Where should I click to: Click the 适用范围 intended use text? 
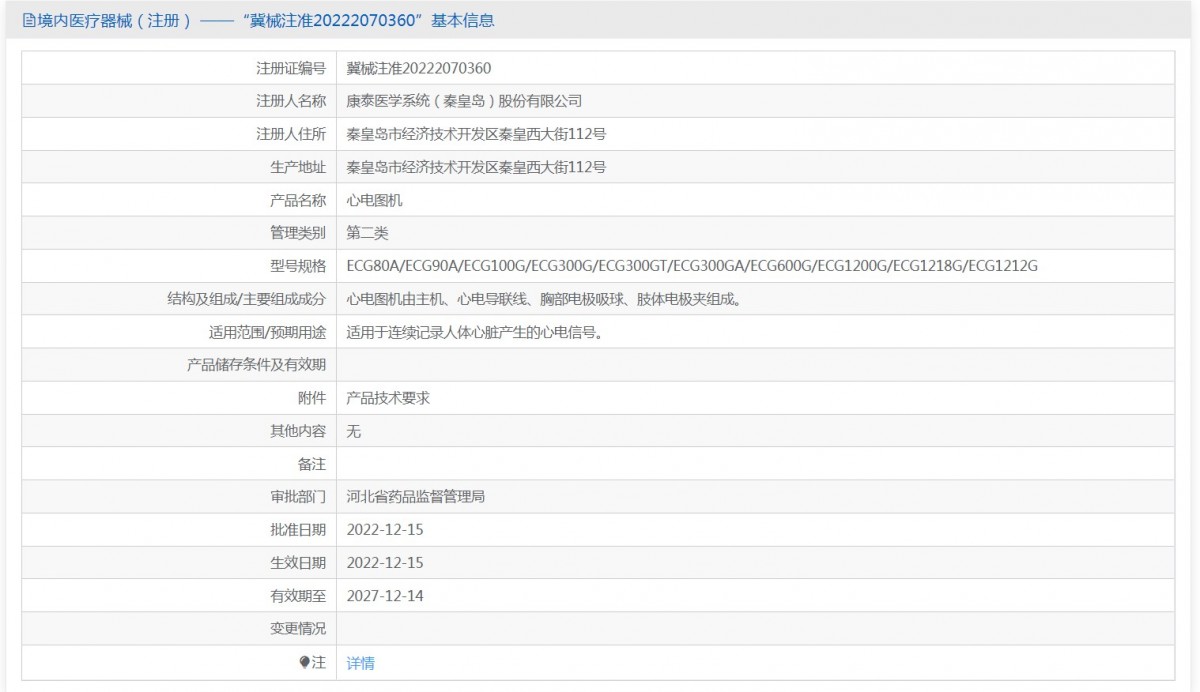(x=473, y=332)
